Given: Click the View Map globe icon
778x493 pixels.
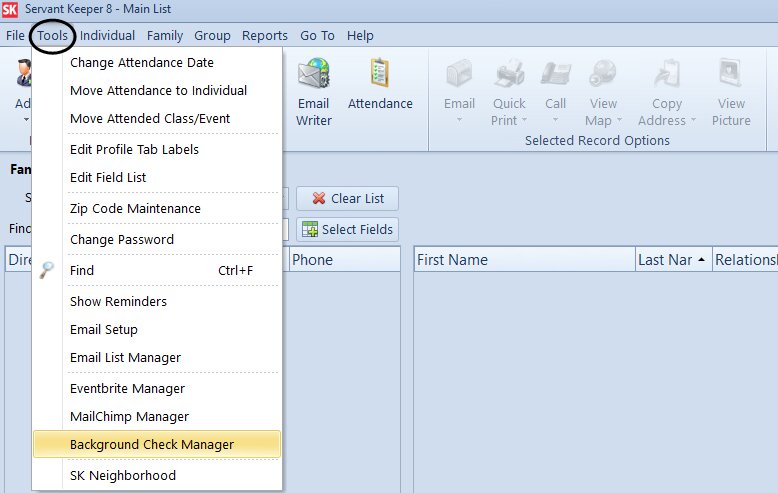Looking at the screenshot, I should pyautogui.click(x=603, y=76).
